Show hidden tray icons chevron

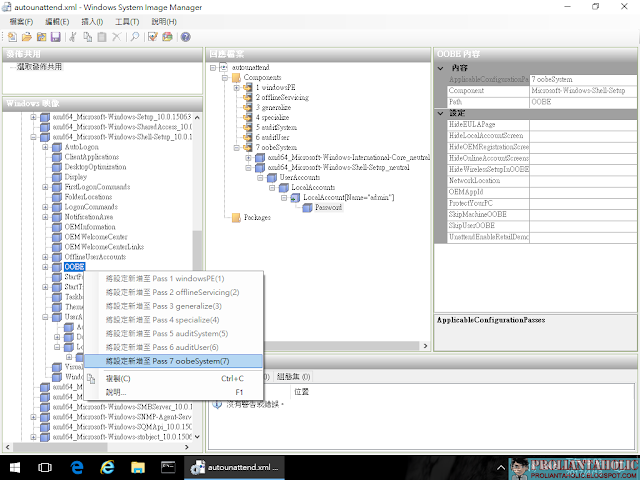(x=501, y=468)
